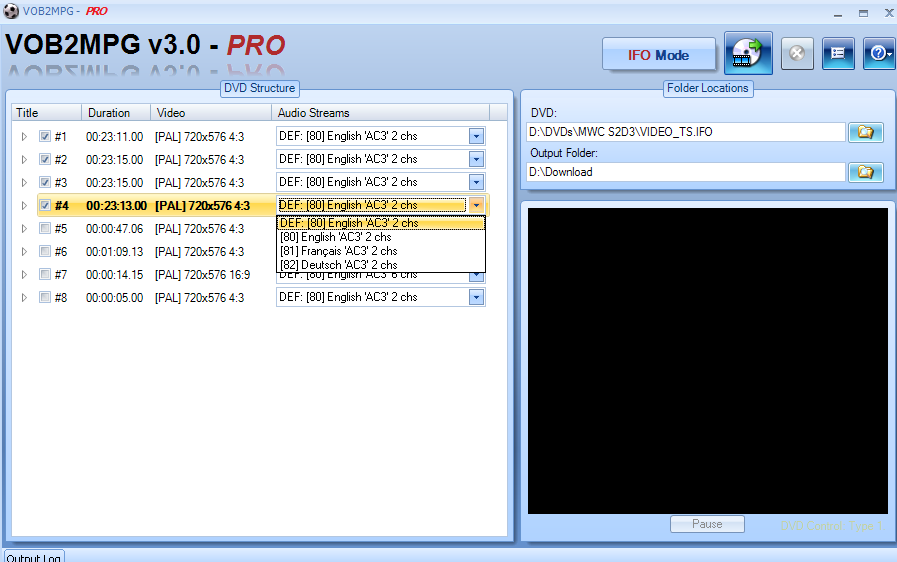Open the help question mark icon
Image resolution: width=897 pixels, height=562 pixels.
click(879, 54)
